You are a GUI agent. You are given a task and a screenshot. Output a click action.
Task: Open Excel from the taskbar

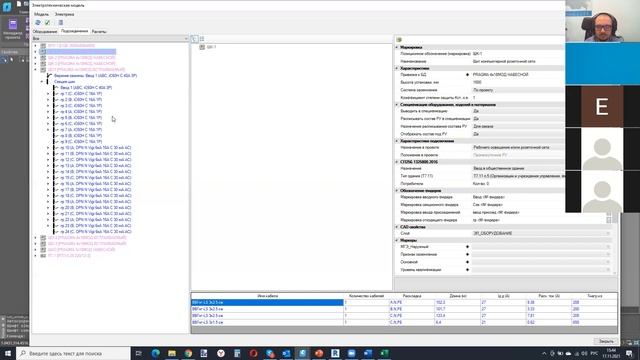384,353
